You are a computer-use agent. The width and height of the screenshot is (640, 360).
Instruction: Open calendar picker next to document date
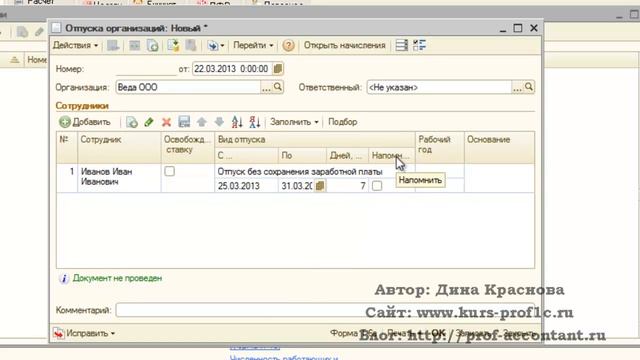tap(278, 69)
